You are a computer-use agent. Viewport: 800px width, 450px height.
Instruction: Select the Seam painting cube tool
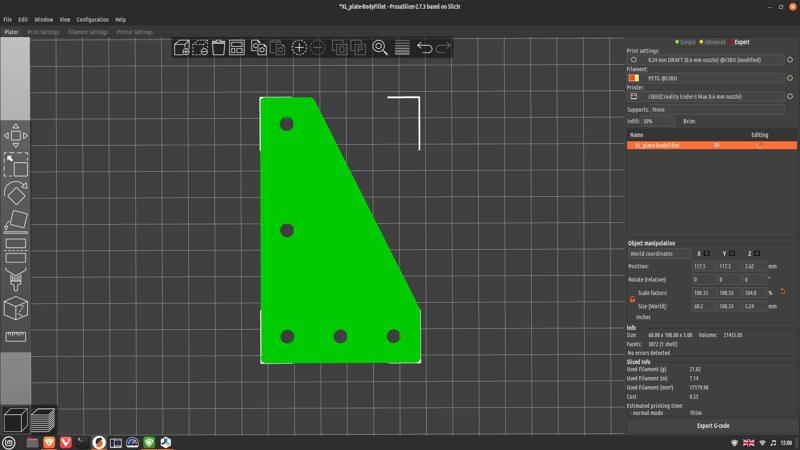point(16,308)
